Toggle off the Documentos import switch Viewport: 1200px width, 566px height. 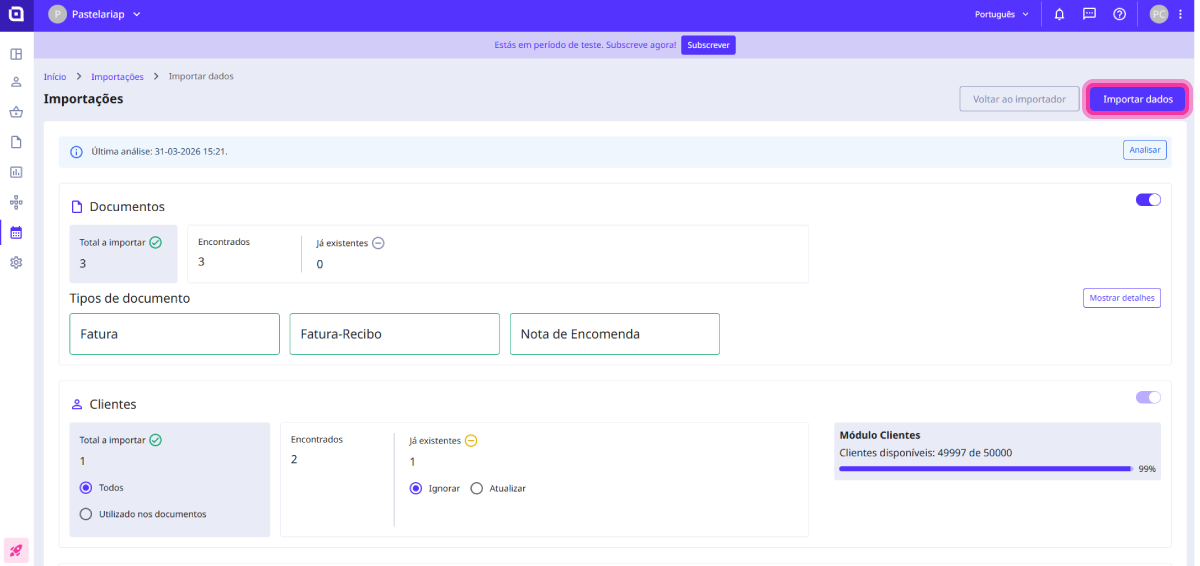[x=1148, y=200]
